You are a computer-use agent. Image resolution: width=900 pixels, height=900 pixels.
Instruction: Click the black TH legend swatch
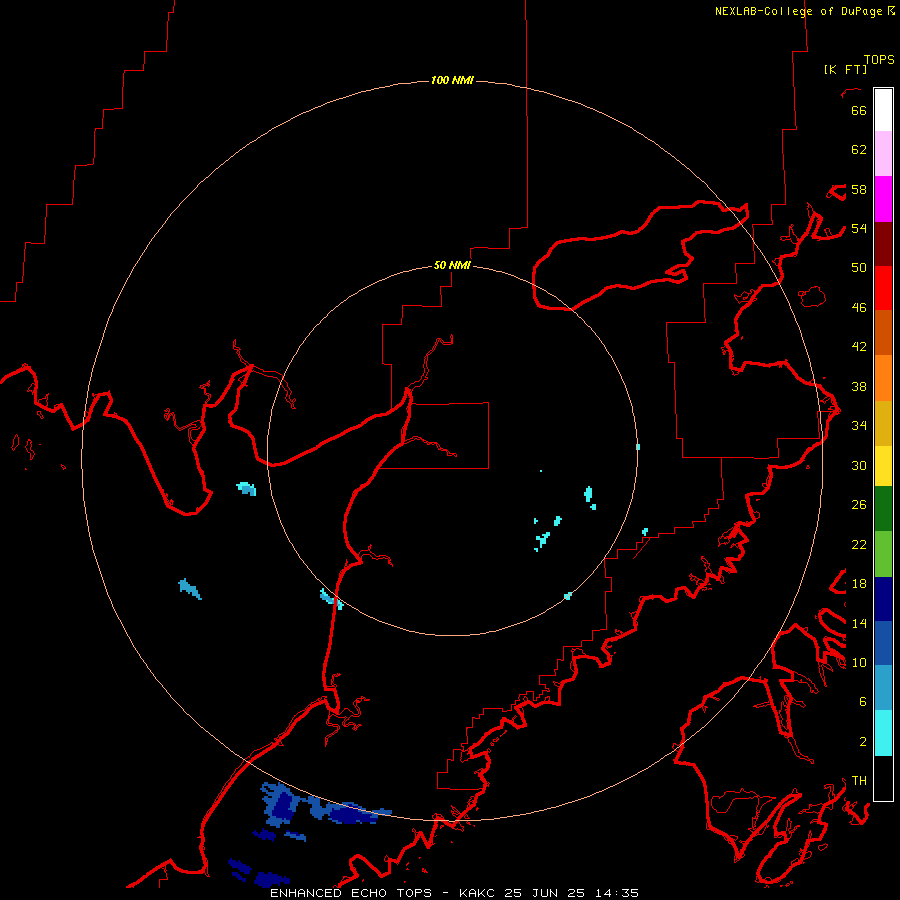tap(883, 778)
